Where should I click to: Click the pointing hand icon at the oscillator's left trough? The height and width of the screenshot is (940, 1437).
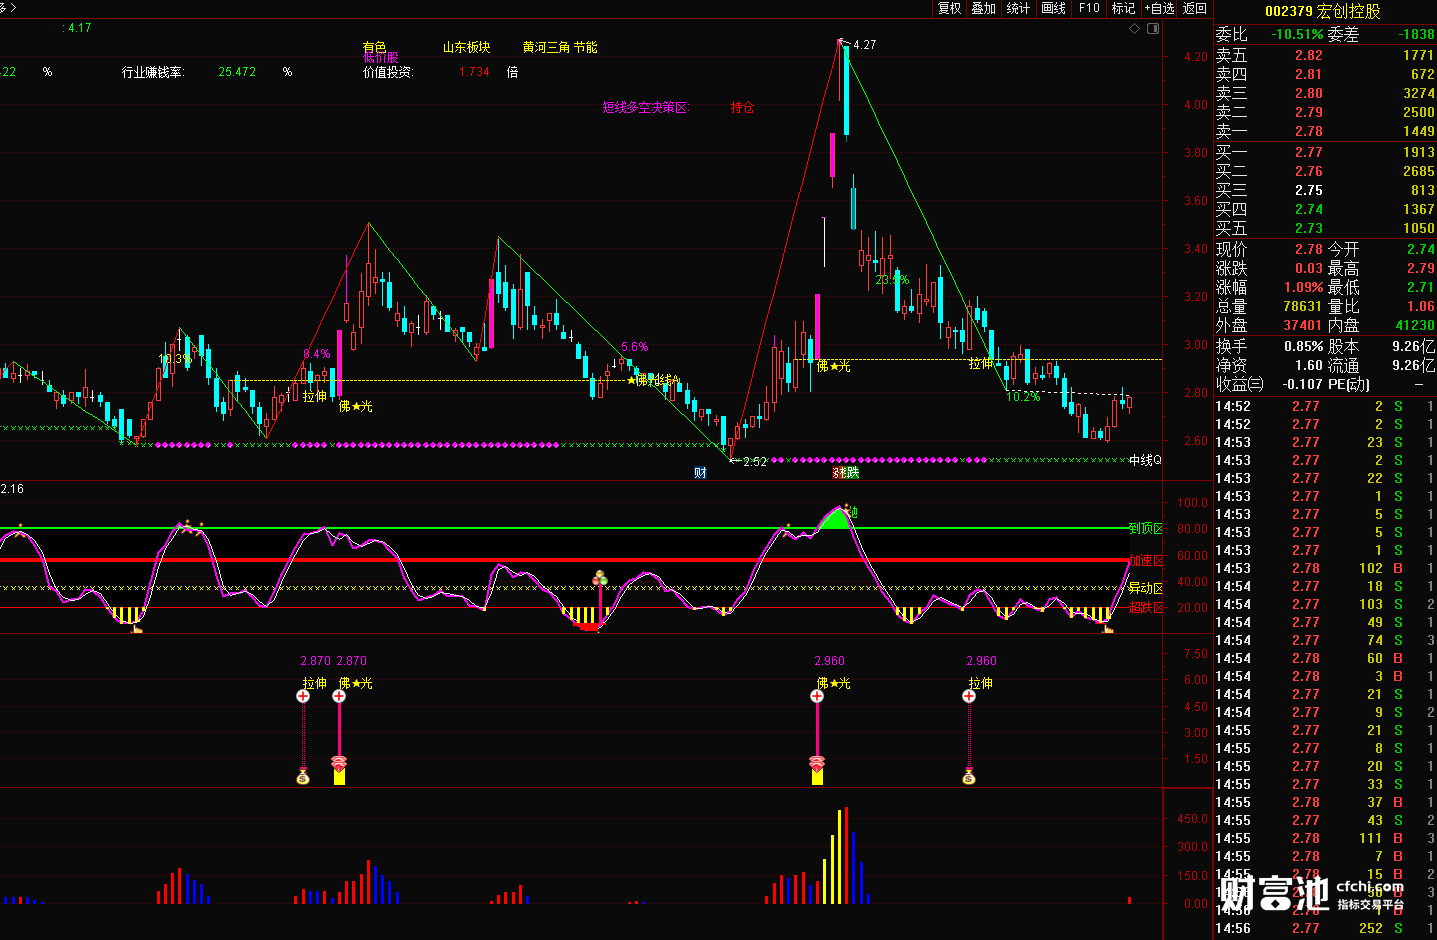137,628
